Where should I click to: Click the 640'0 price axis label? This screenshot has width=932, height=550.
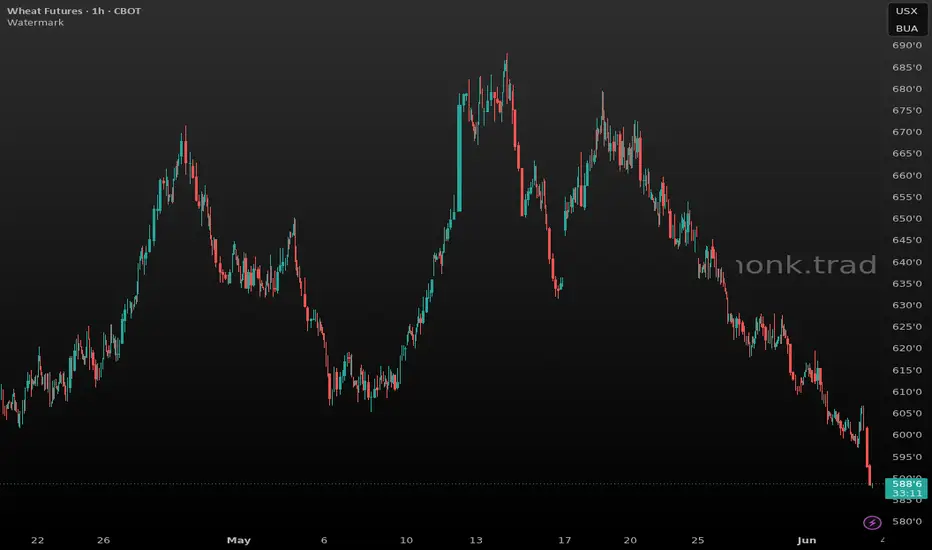(906, 262)
